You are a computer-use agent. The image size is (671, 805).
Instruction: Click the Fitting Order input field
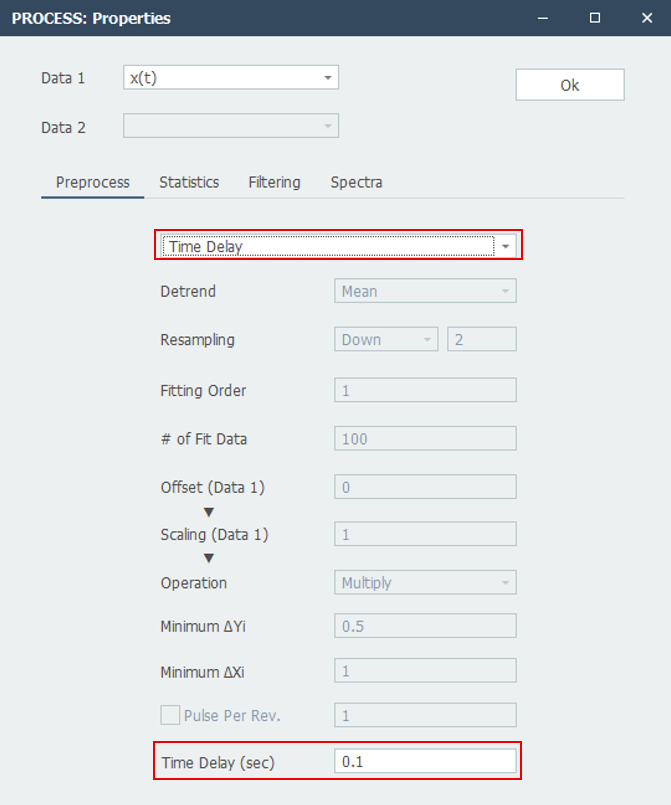(x=425, y=390)
